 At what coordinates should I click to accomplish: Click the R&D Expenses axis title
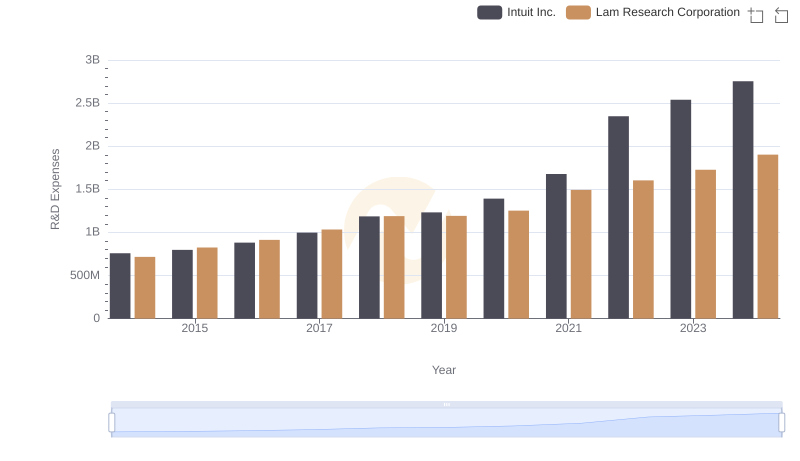[x=55, y=189]
